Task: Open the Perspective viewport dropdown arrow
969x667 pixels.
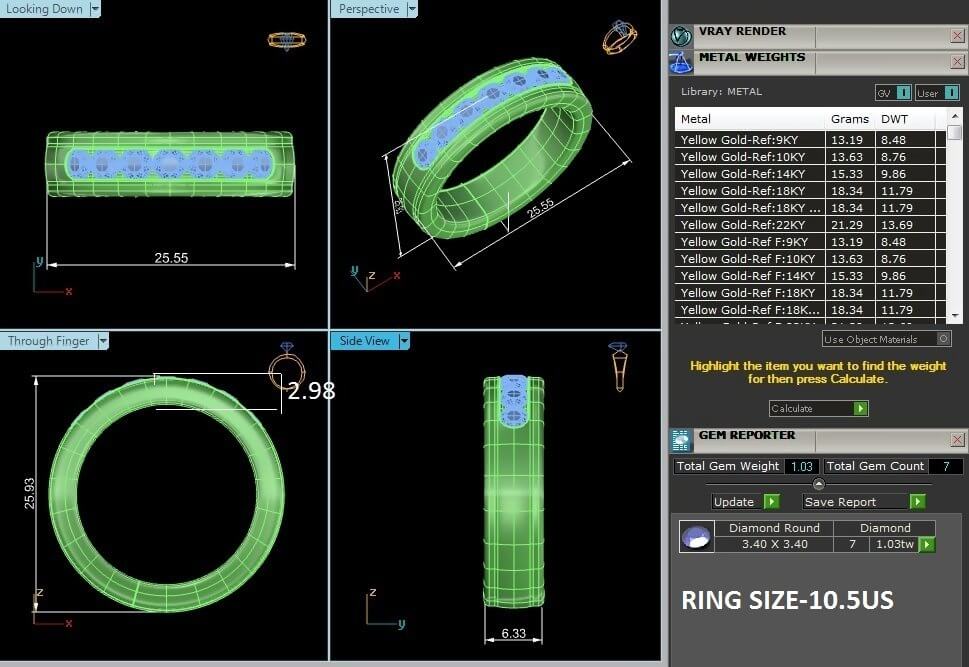Action: tap(411, 9)
